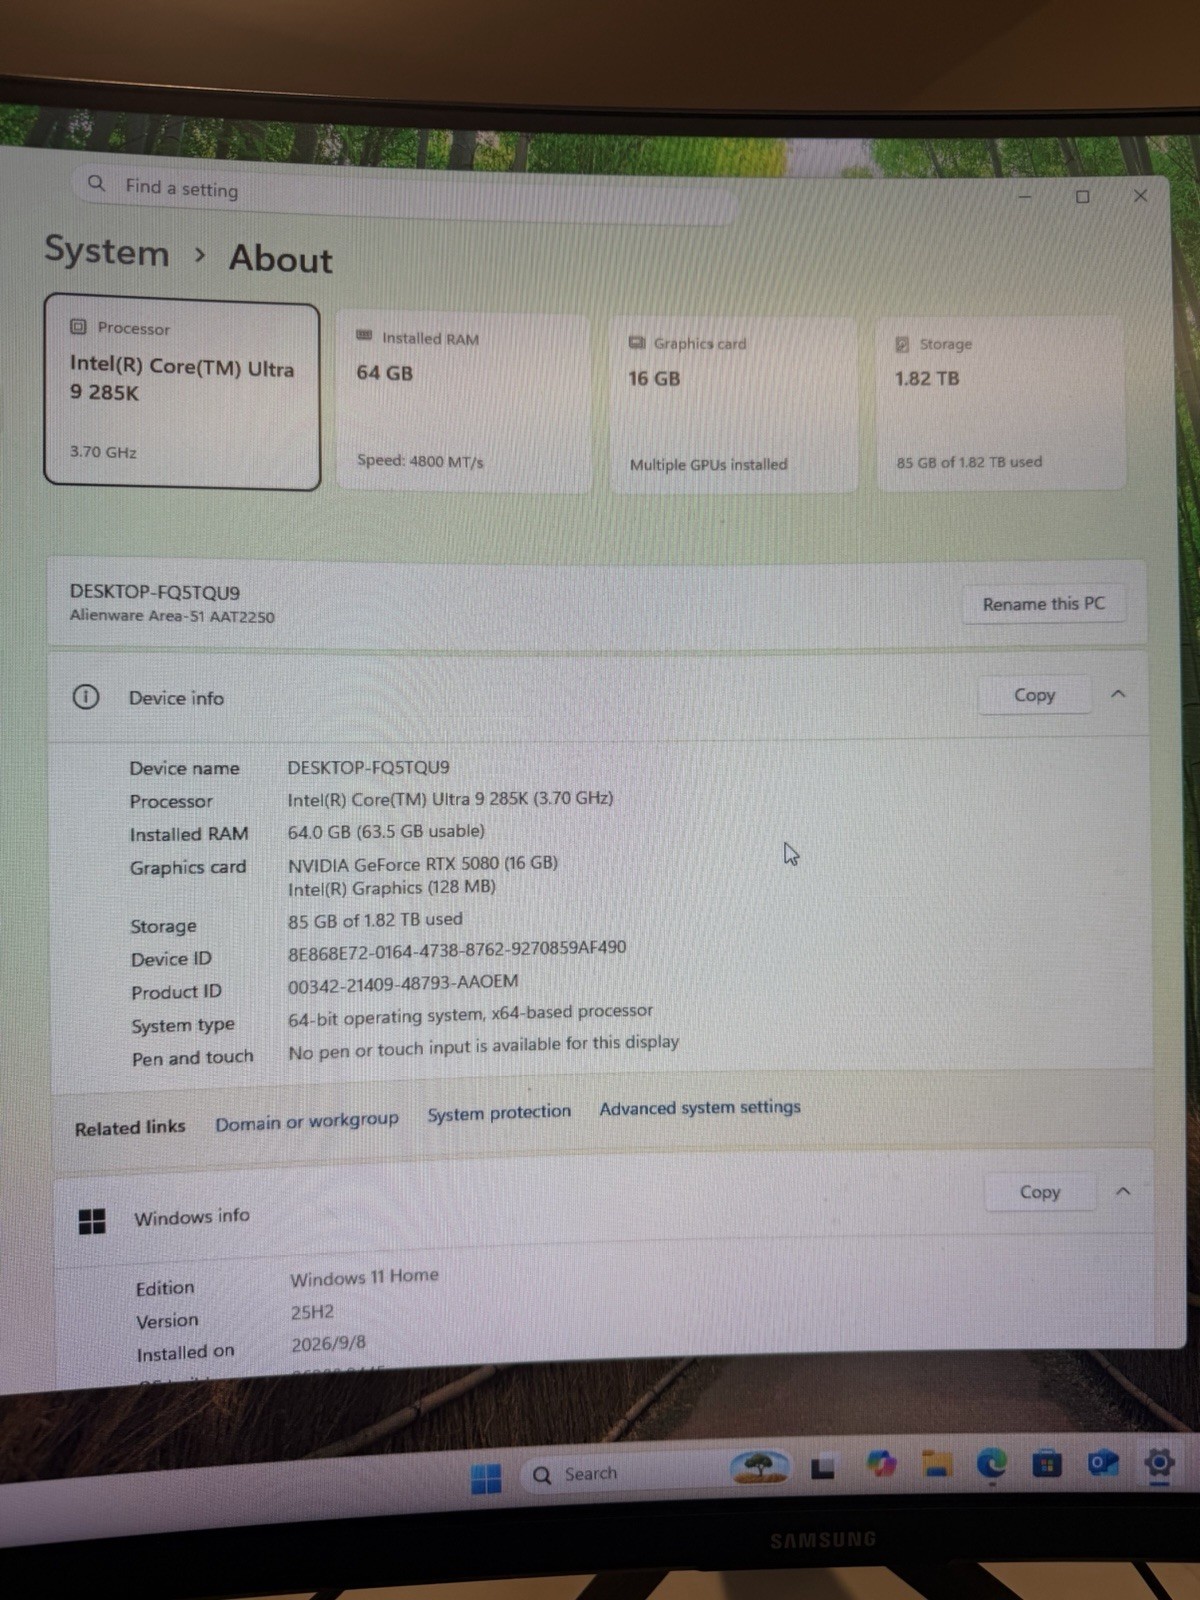
Task: Minimize the Settings window
Action: 1024,197
